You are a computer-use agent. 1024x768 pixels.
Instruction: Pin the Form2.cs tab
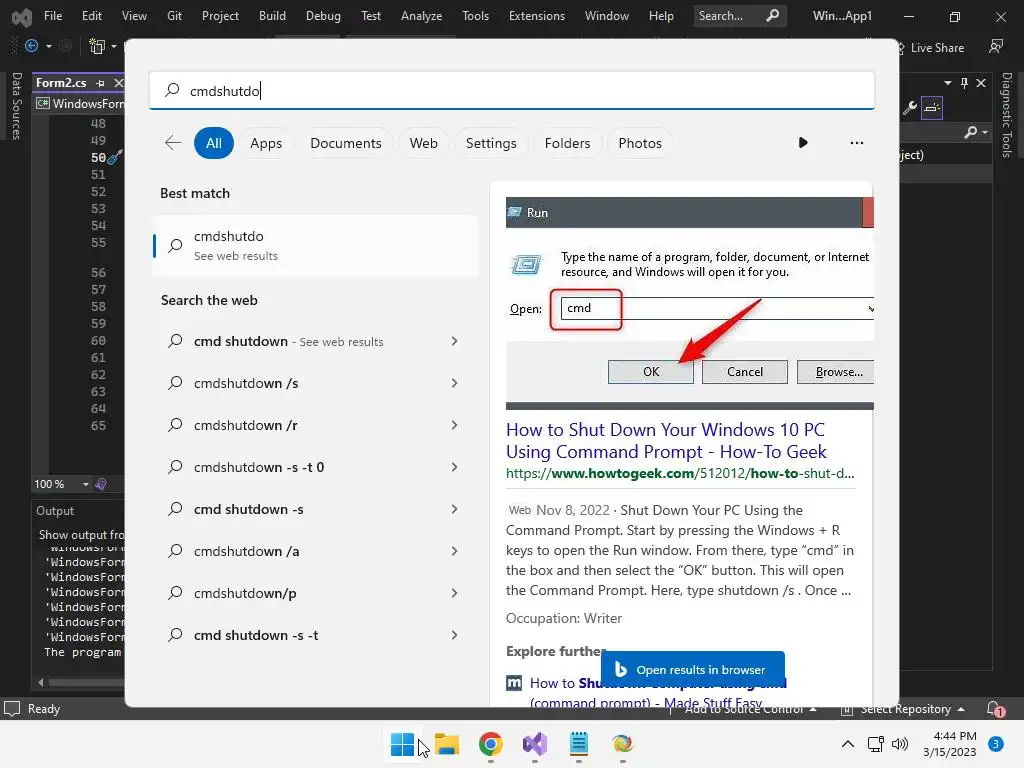[100, 83]
